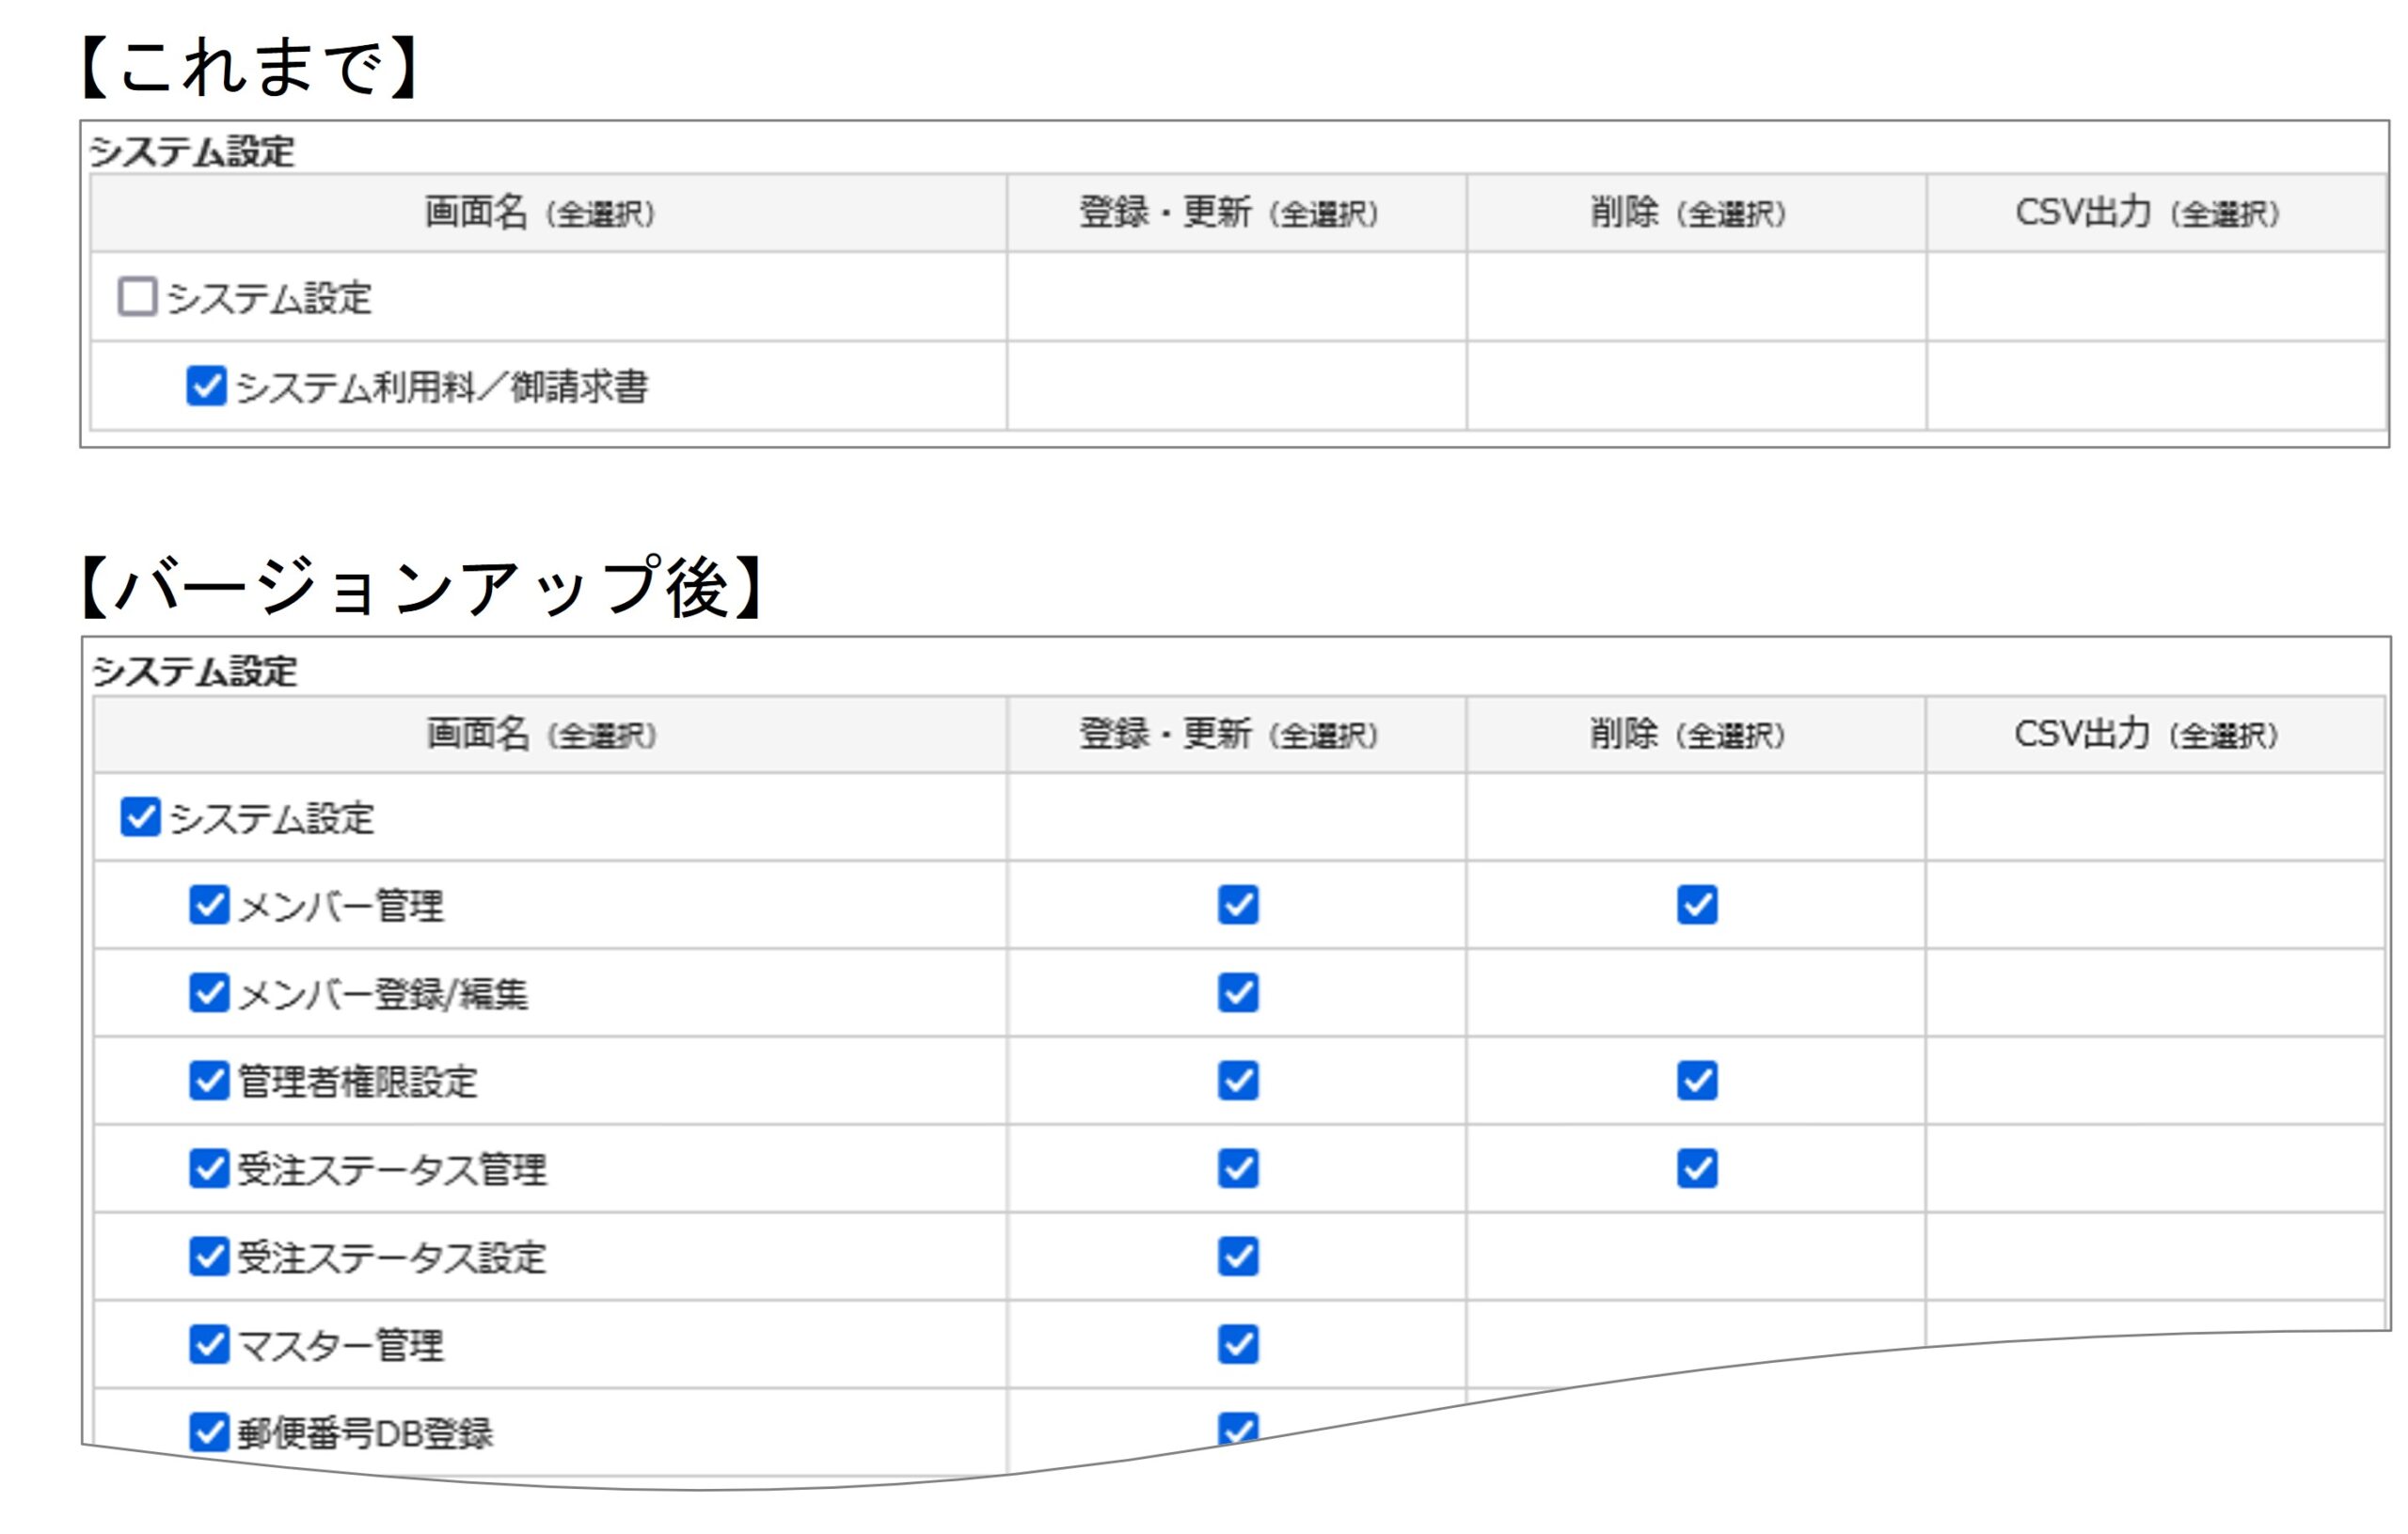This screenshot has width=2408, height=1534.
Task: Toggle メンバー管理 登録・更新 checkbox
Action: [1237, 905]
